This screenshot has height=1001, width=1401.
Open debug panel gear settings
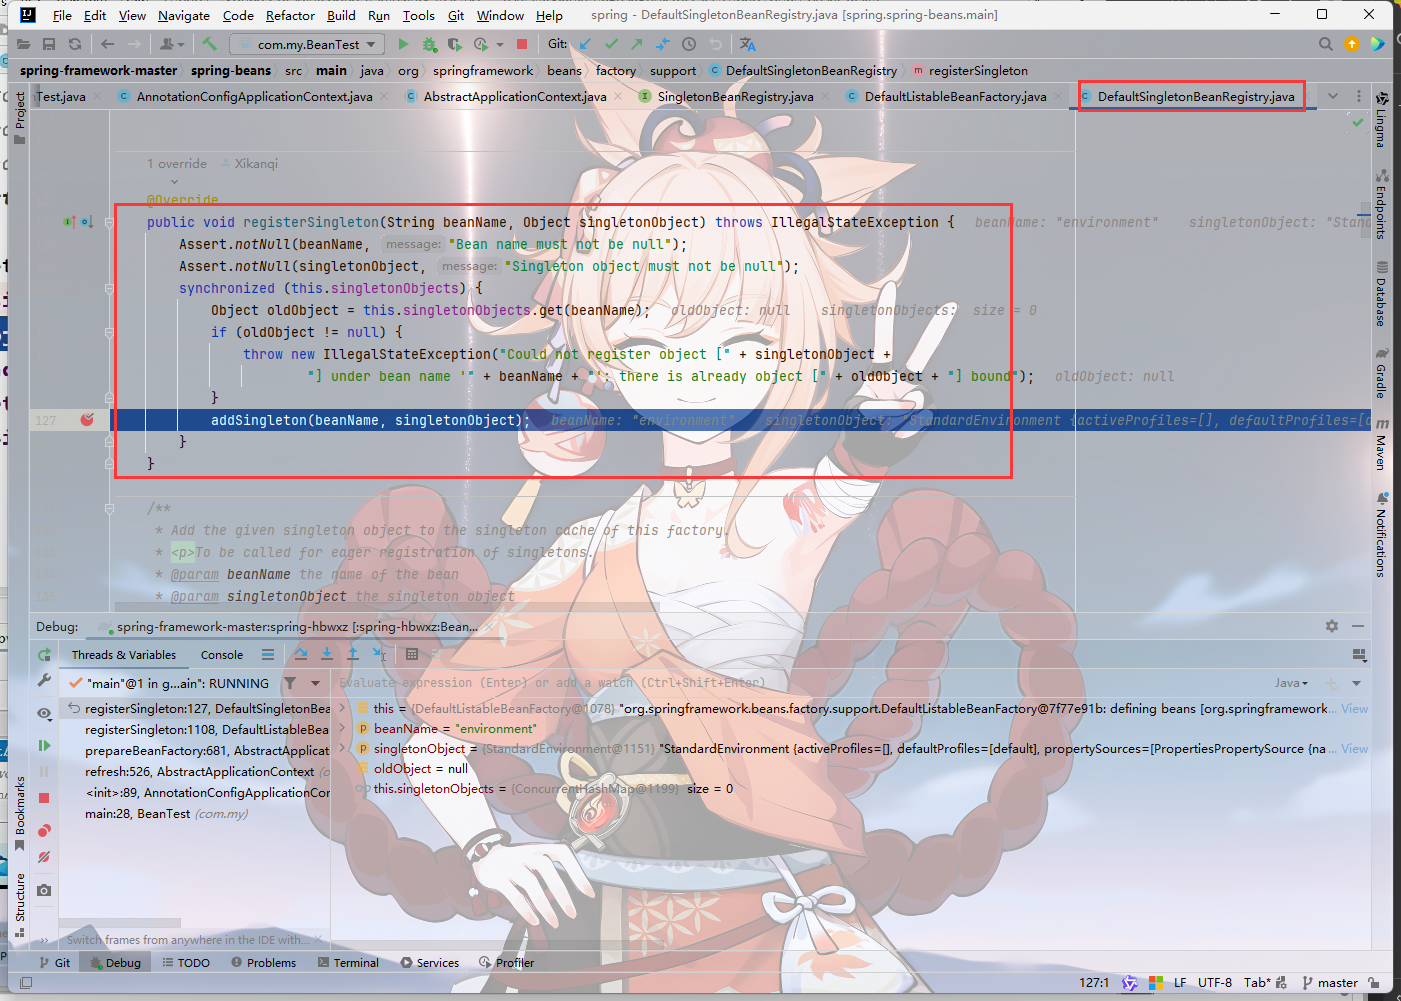(1332, 626)
